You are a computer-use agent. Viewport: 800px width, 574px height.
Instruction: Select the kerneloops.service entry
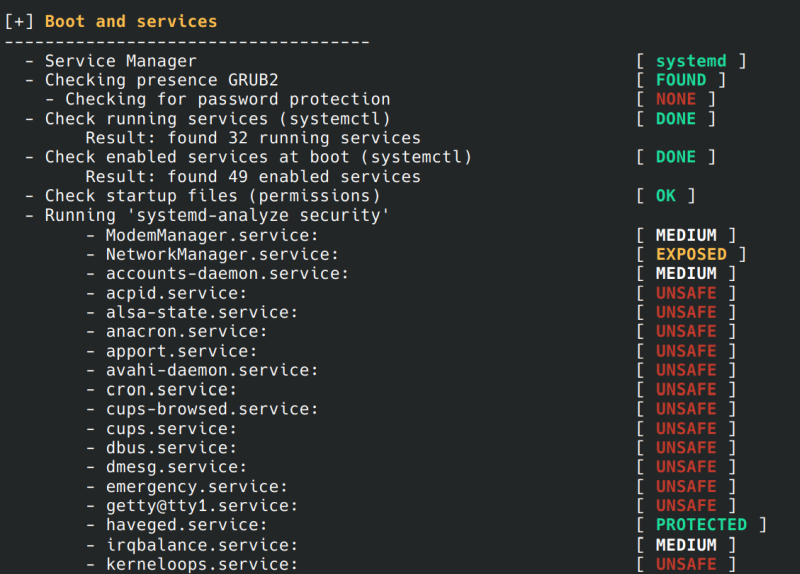pos(202,564)
